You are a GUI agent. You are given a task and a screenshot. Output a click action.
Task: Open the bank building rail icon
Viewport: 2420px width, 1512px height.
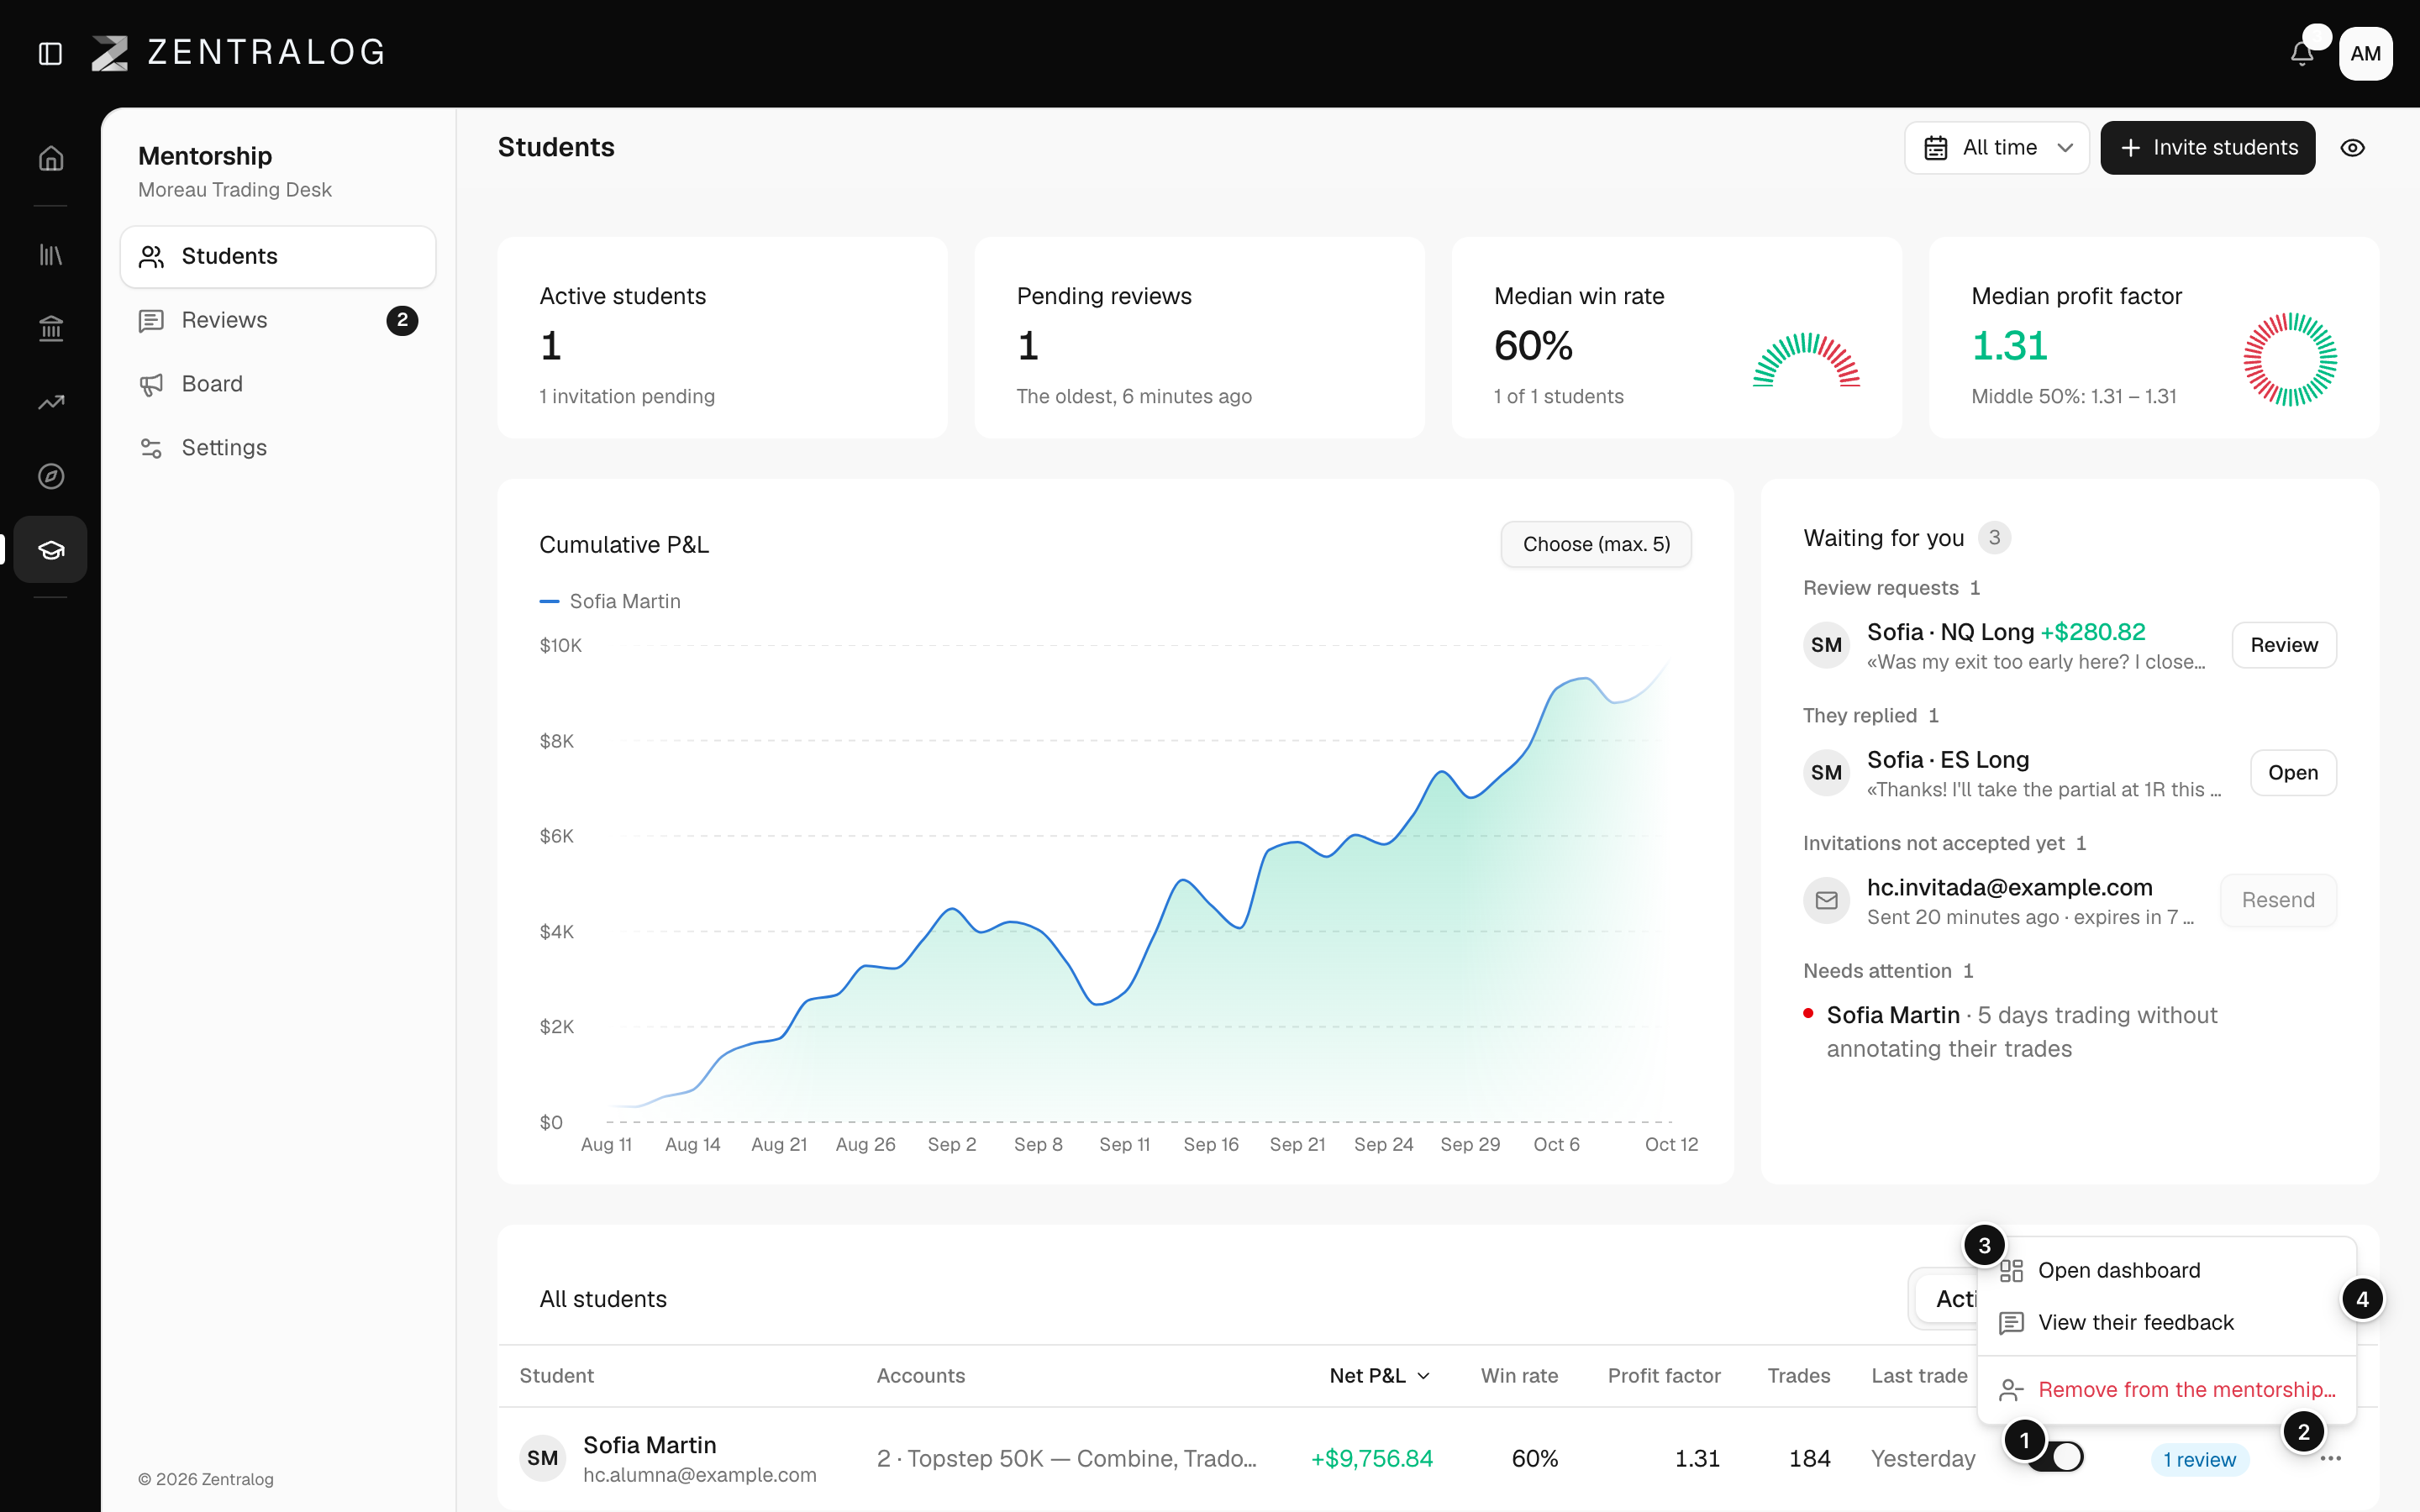click(51, 328)
